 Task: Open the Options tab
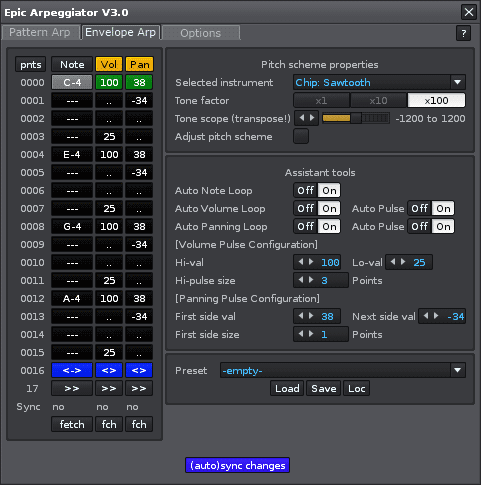click(201, 33)
